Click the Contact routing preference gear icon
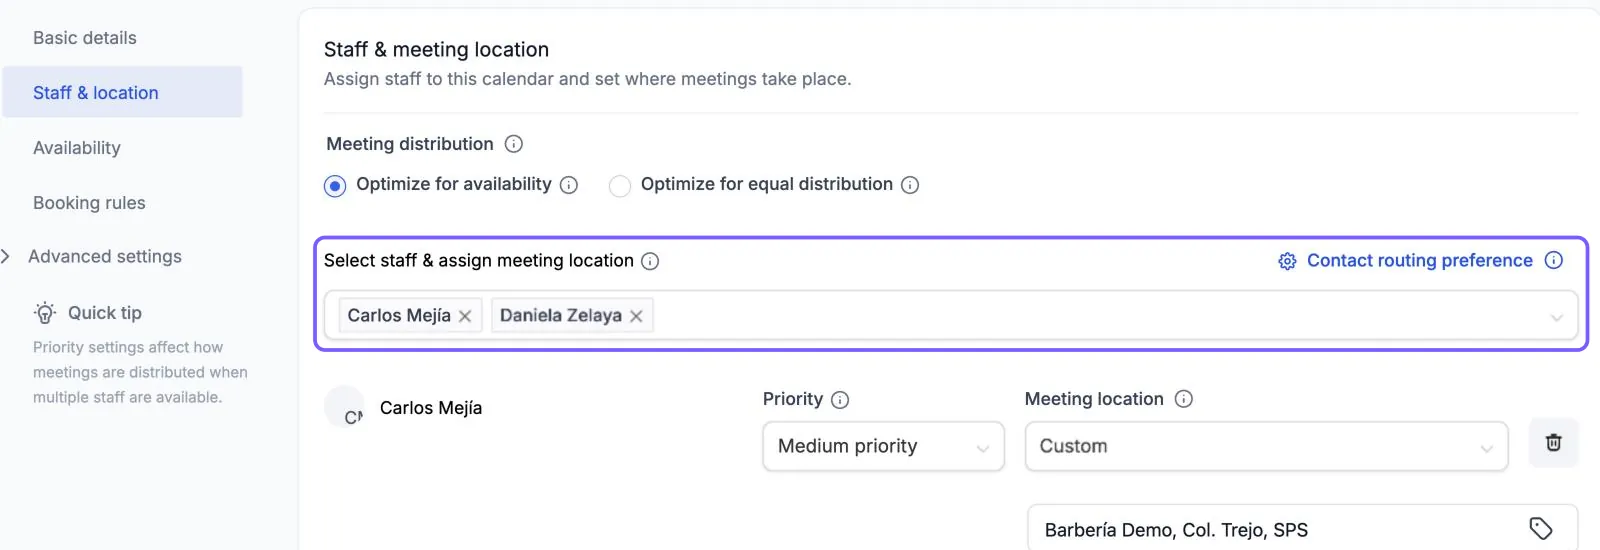 click(x=1287, y=261)
